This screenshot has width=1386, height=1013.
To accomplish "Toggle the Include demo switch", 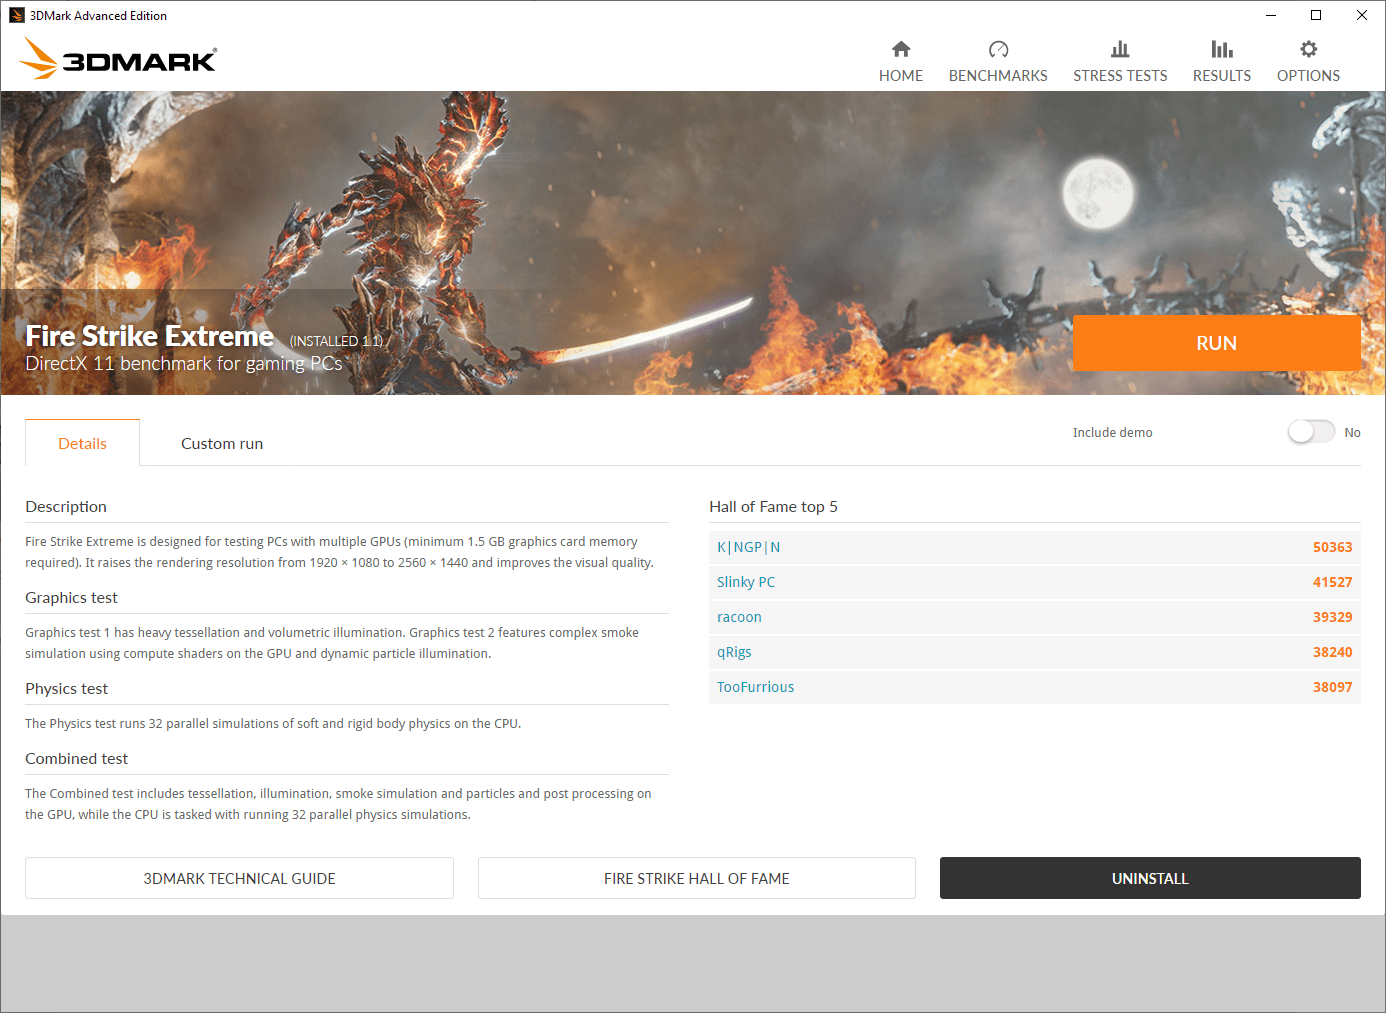I will (1311, 432).
